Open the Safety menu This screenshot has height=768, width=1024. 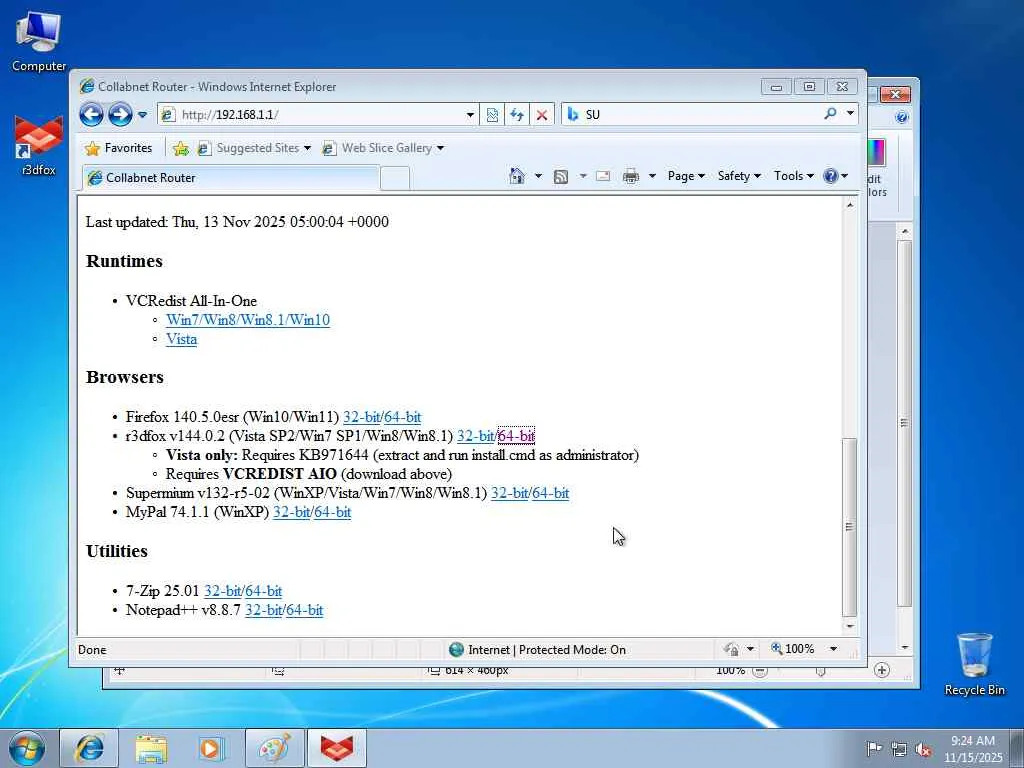739,176
